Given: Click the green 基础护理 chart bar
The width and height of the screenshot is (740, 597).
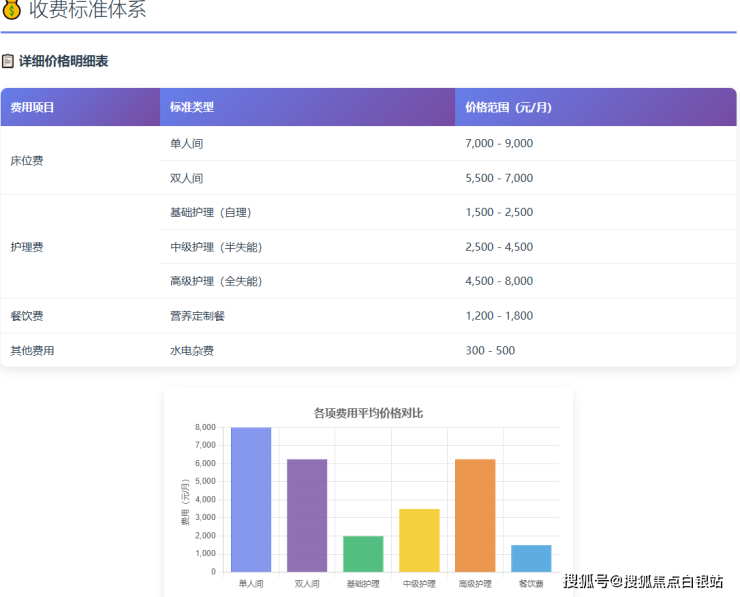Looking at the screenshot, I should [x=363, y=554].
